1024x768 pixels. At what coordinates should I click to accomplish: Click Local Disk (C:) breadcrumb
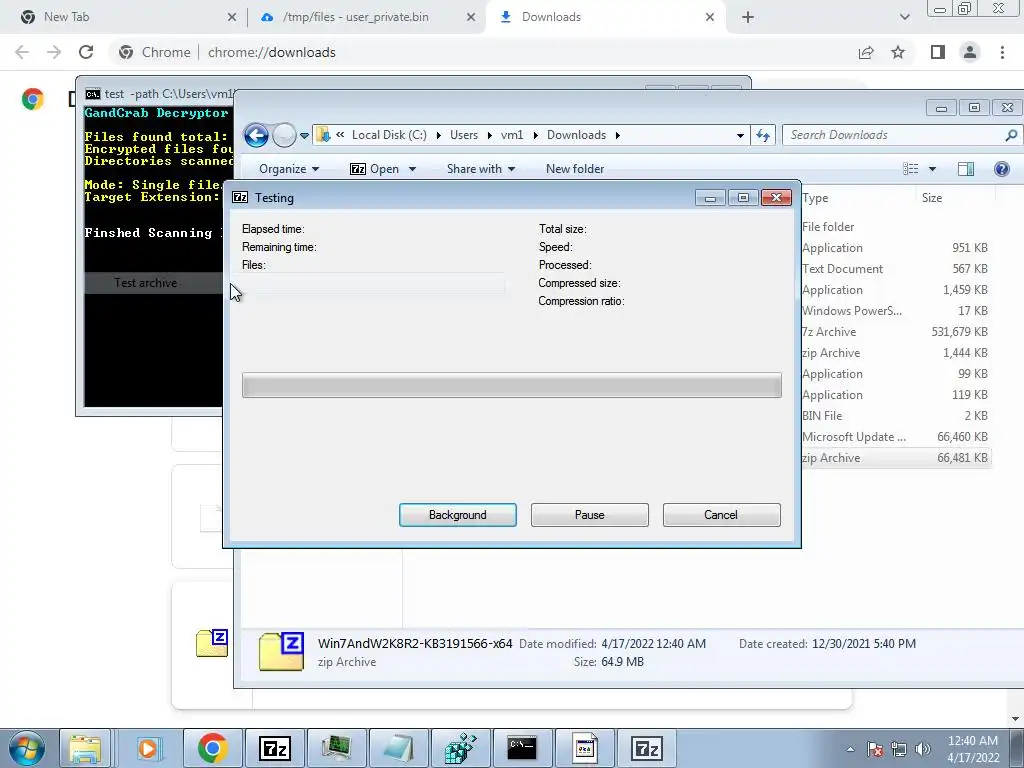pyautogui.click(x=389, y=135)
